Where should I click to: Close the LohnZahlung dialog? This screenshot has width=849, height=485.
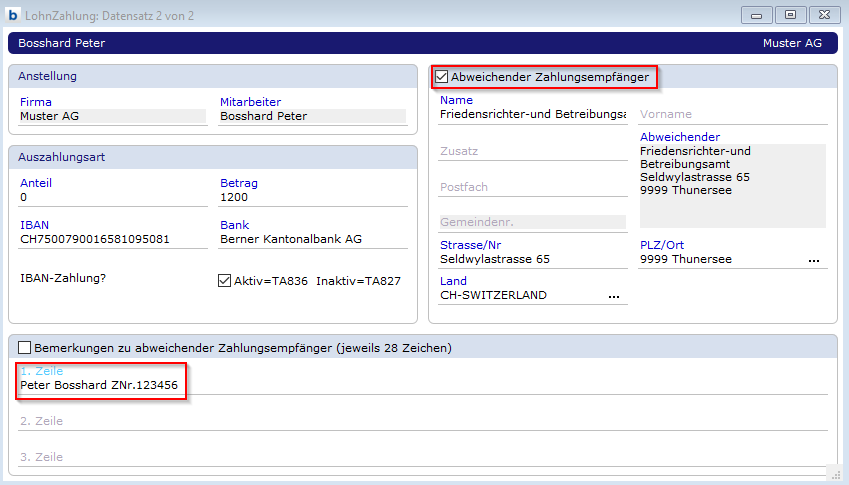pos(823,15)
